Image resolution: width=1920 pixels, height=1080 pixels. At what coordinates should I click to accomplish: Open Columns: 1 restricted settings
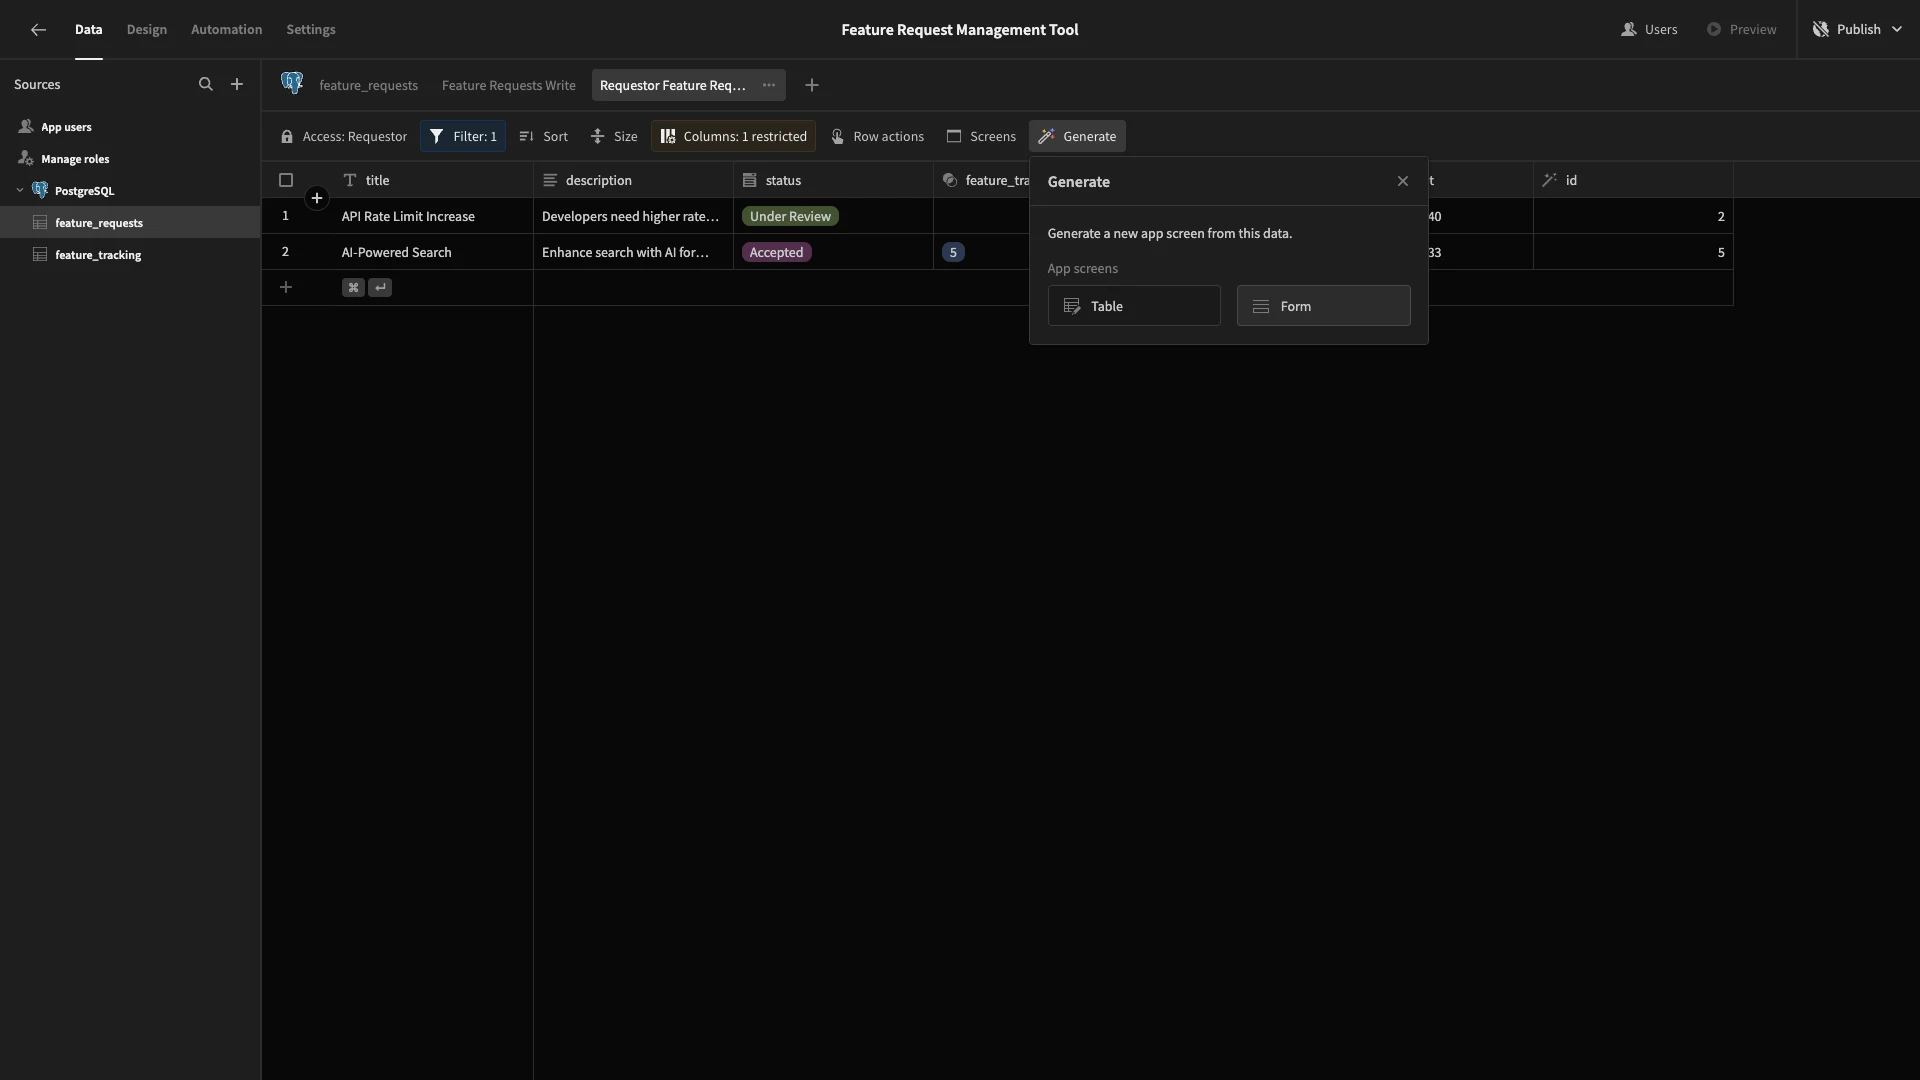point(733,137)
